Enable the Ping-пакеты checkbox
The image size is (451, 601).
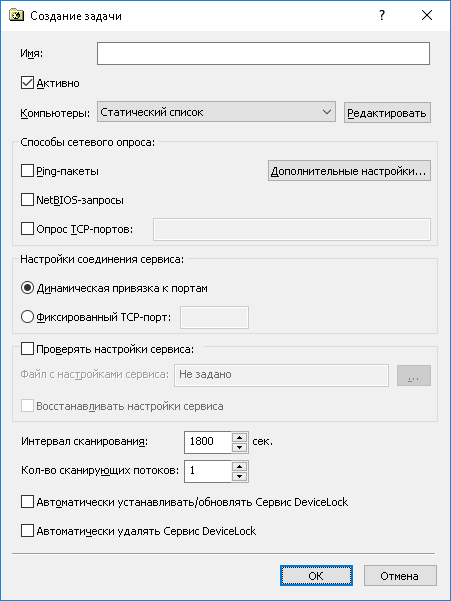(x=27, y=171)
